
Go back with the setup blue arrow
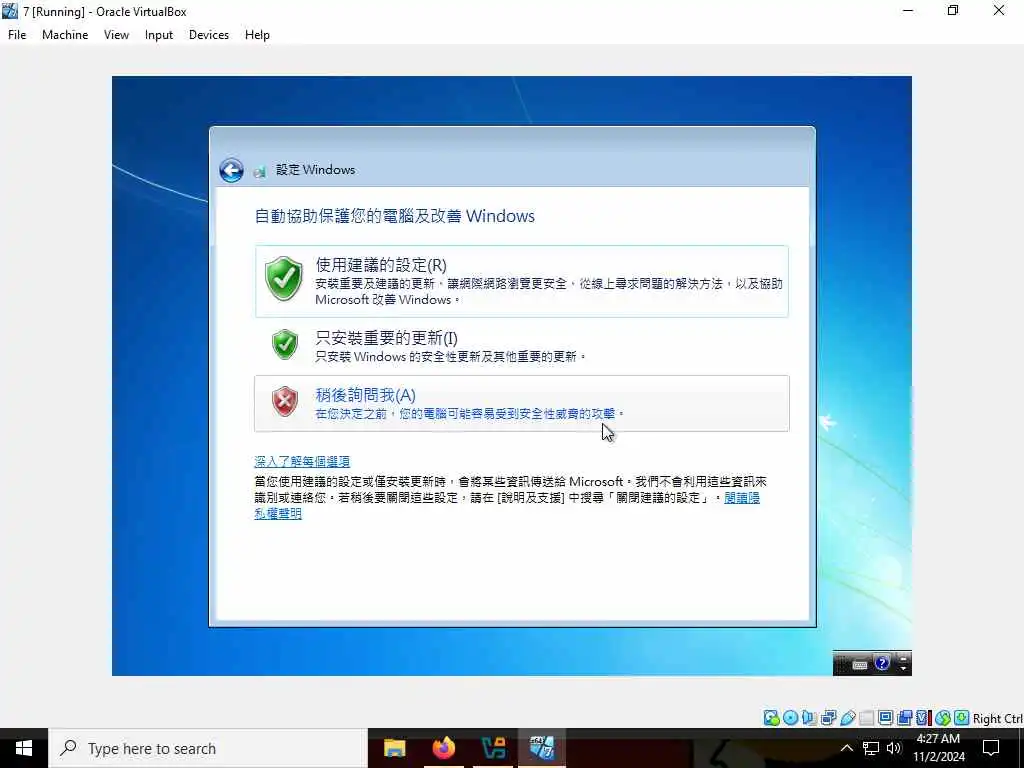click(x=231, y=170)
